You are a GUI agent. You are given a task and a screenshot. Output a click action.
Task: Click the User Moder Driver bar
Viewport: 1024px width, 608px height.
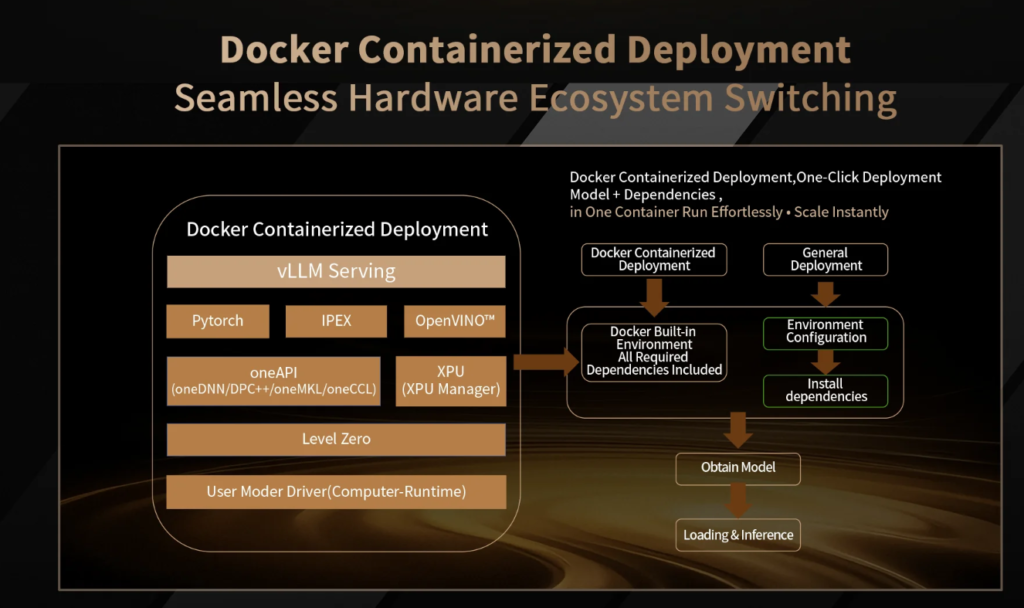tap(336, 491)
